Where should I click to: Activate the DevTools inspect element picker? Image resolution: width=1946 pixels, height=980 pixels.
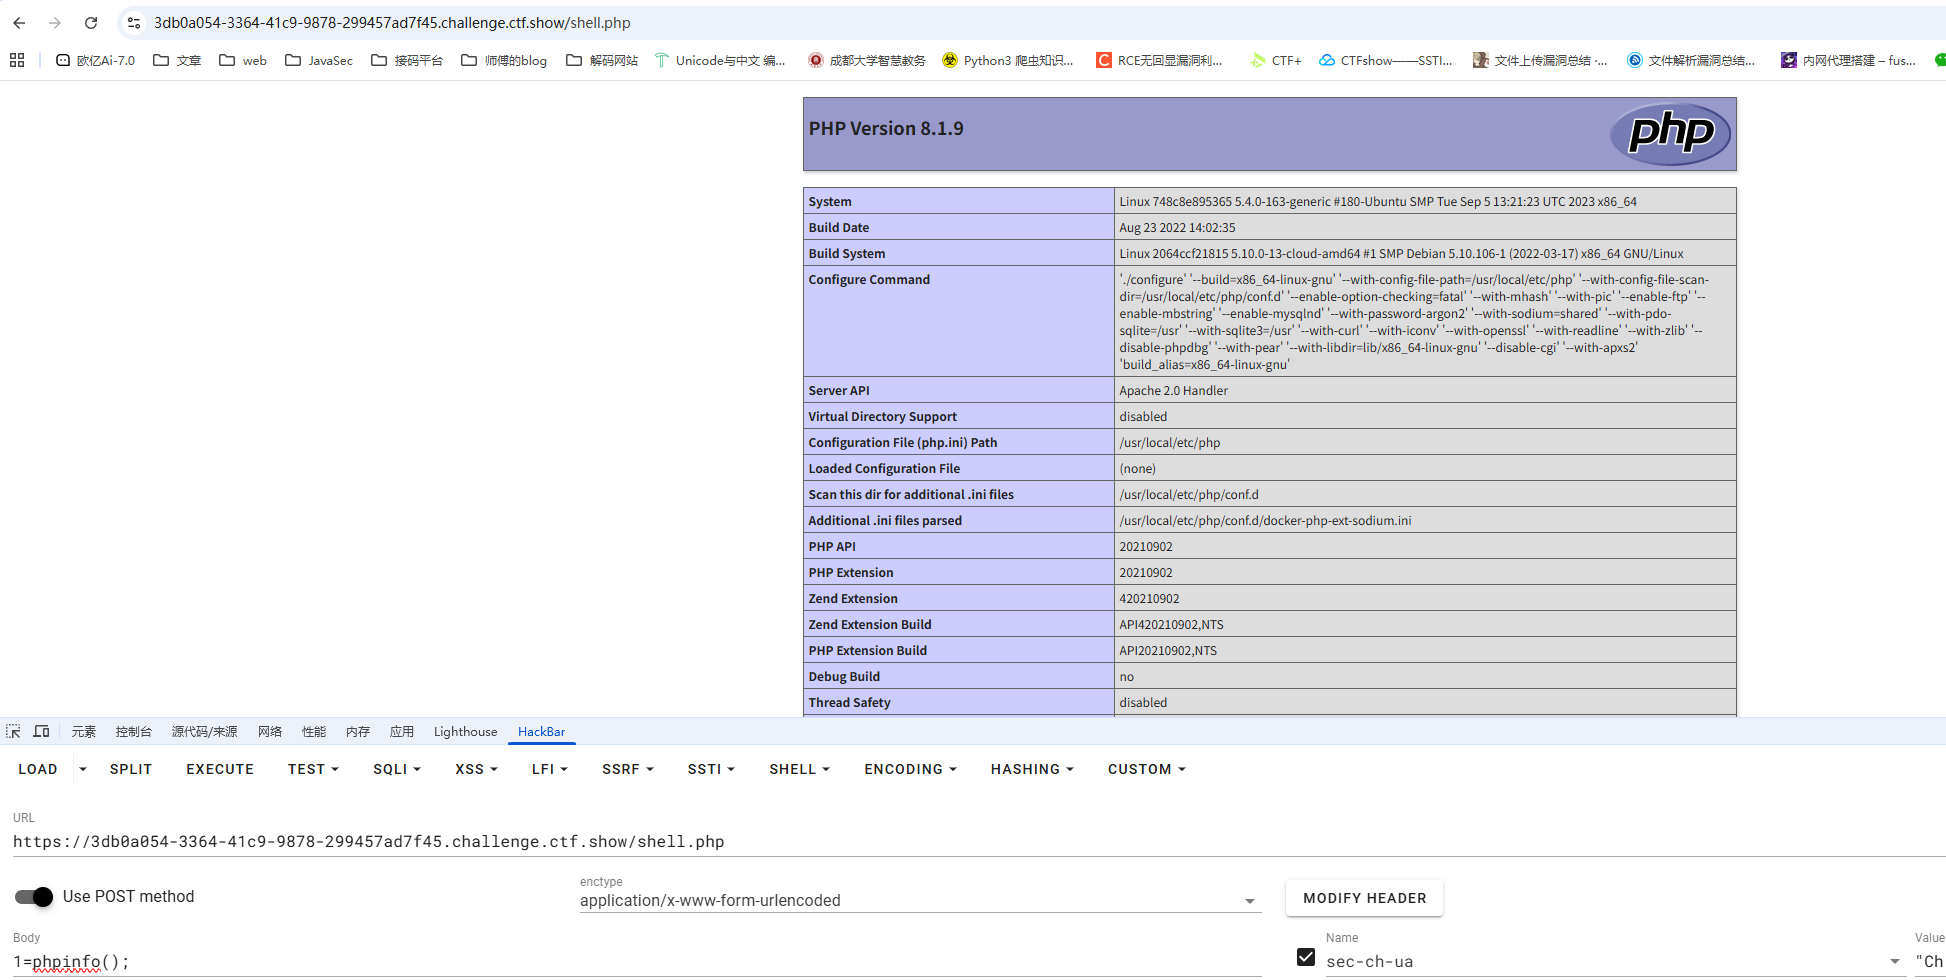[13, 731]
